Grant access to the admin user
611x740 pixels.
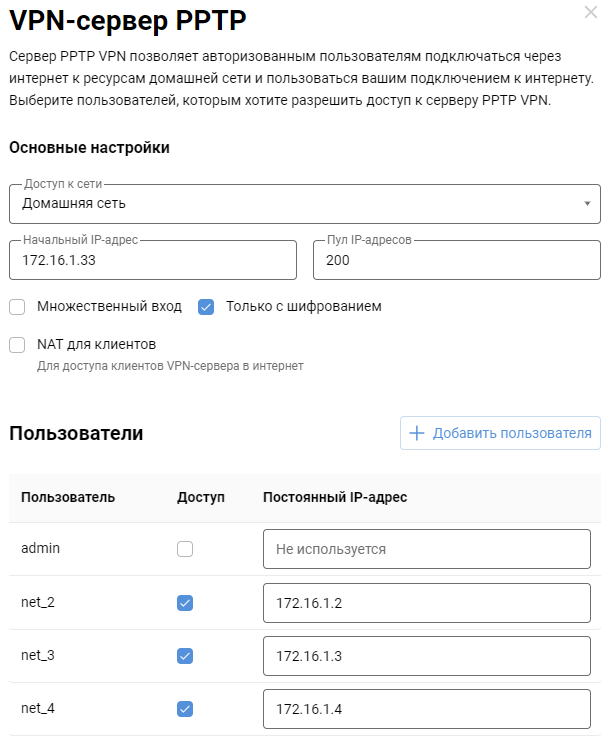pyautogui.click(x=185, y=549)
